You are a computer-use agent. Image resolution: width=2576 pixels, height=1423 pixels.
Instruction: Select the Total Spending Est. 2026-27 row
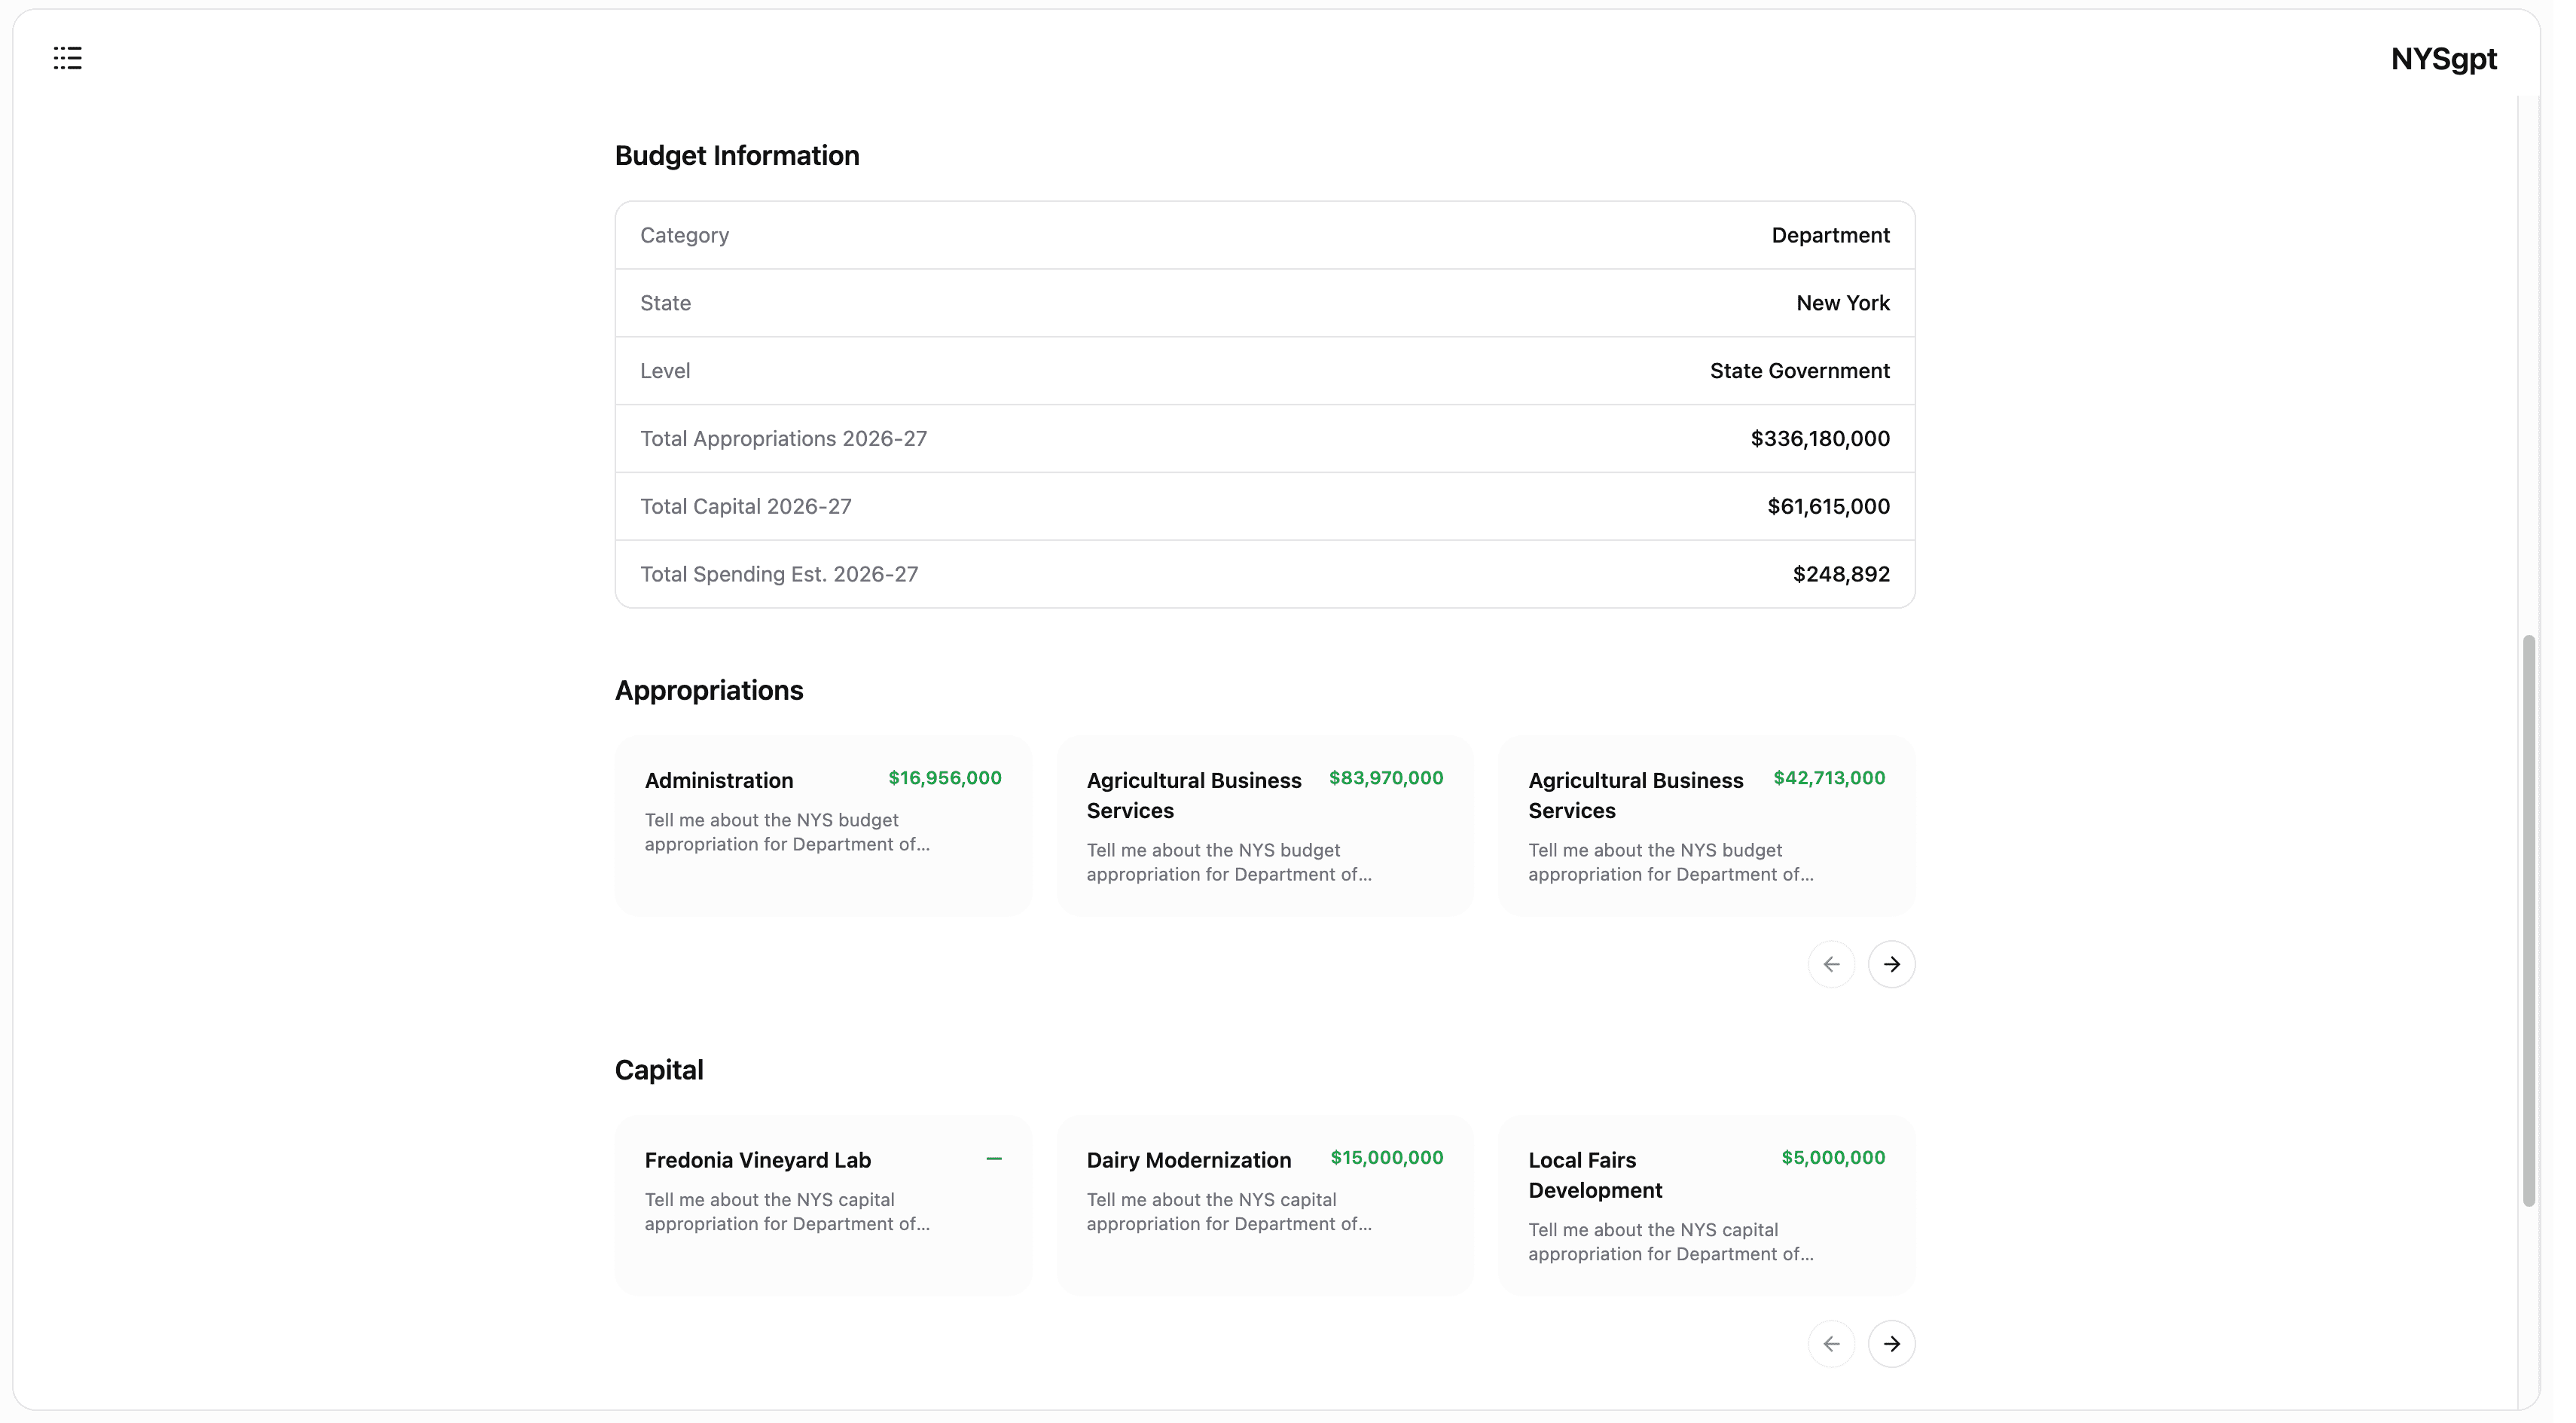click(1264, 573)
